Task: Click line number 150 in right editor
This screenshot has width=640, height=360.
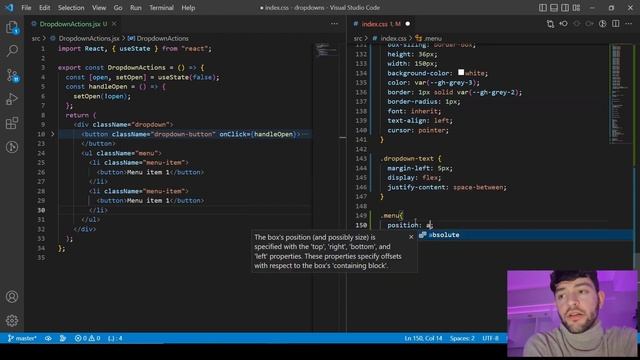Action: tap(361, 225)
